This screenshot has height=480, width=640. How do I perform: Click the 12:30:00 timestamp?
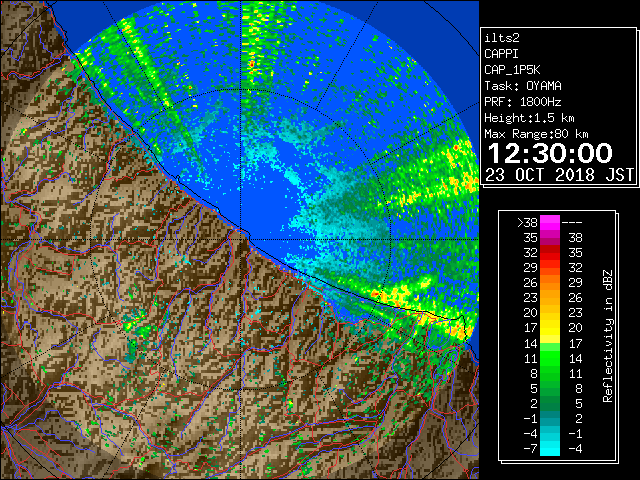[550, 153]
